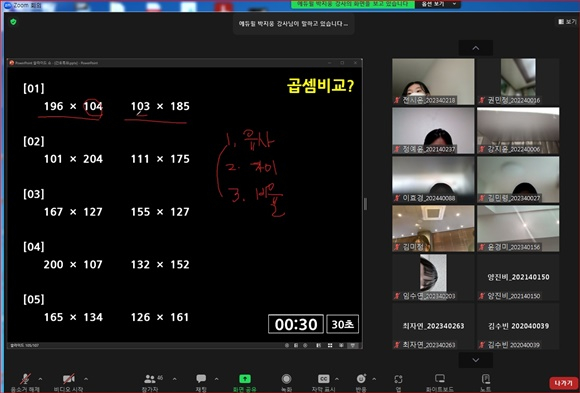Expand the 옵션 보기 dropdown
This screenshot has width=580, height=393.
(x=438, y=4)
